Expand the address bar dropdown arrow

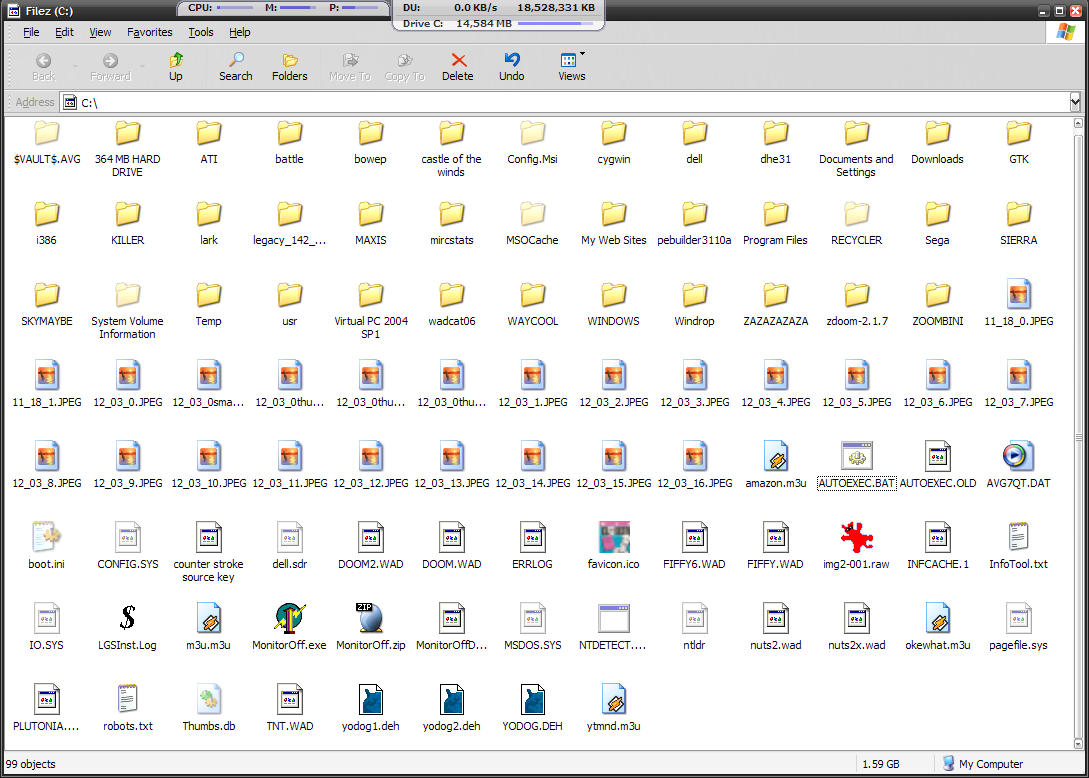click(x=1075, y=102)
